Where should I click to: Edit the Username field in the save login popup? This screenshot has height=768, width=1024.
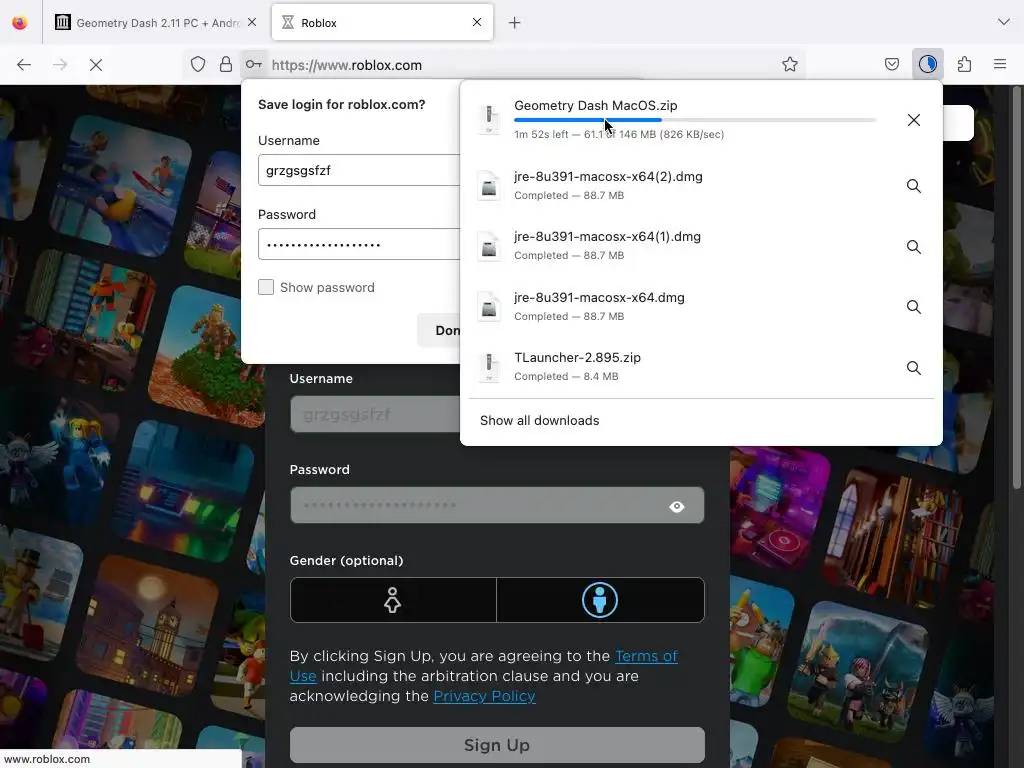[x=359, y=170]
